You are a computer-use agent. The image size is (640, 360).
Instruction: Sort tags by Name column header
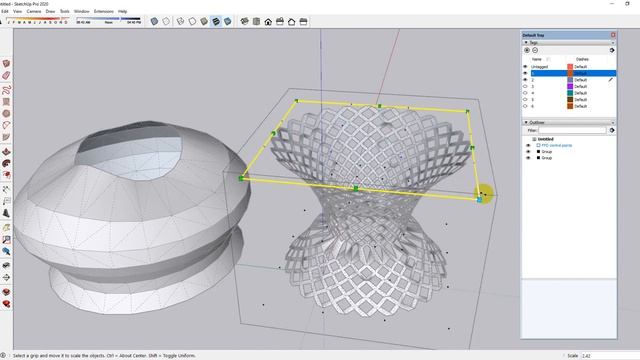coord(537,59)
